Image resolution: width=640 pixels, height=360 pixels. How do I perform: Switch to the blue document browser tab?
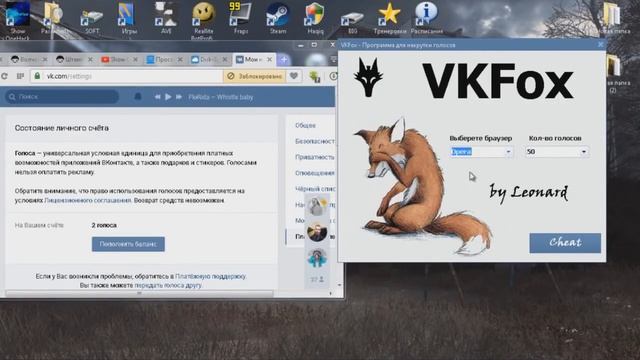(x=163, y=60)
